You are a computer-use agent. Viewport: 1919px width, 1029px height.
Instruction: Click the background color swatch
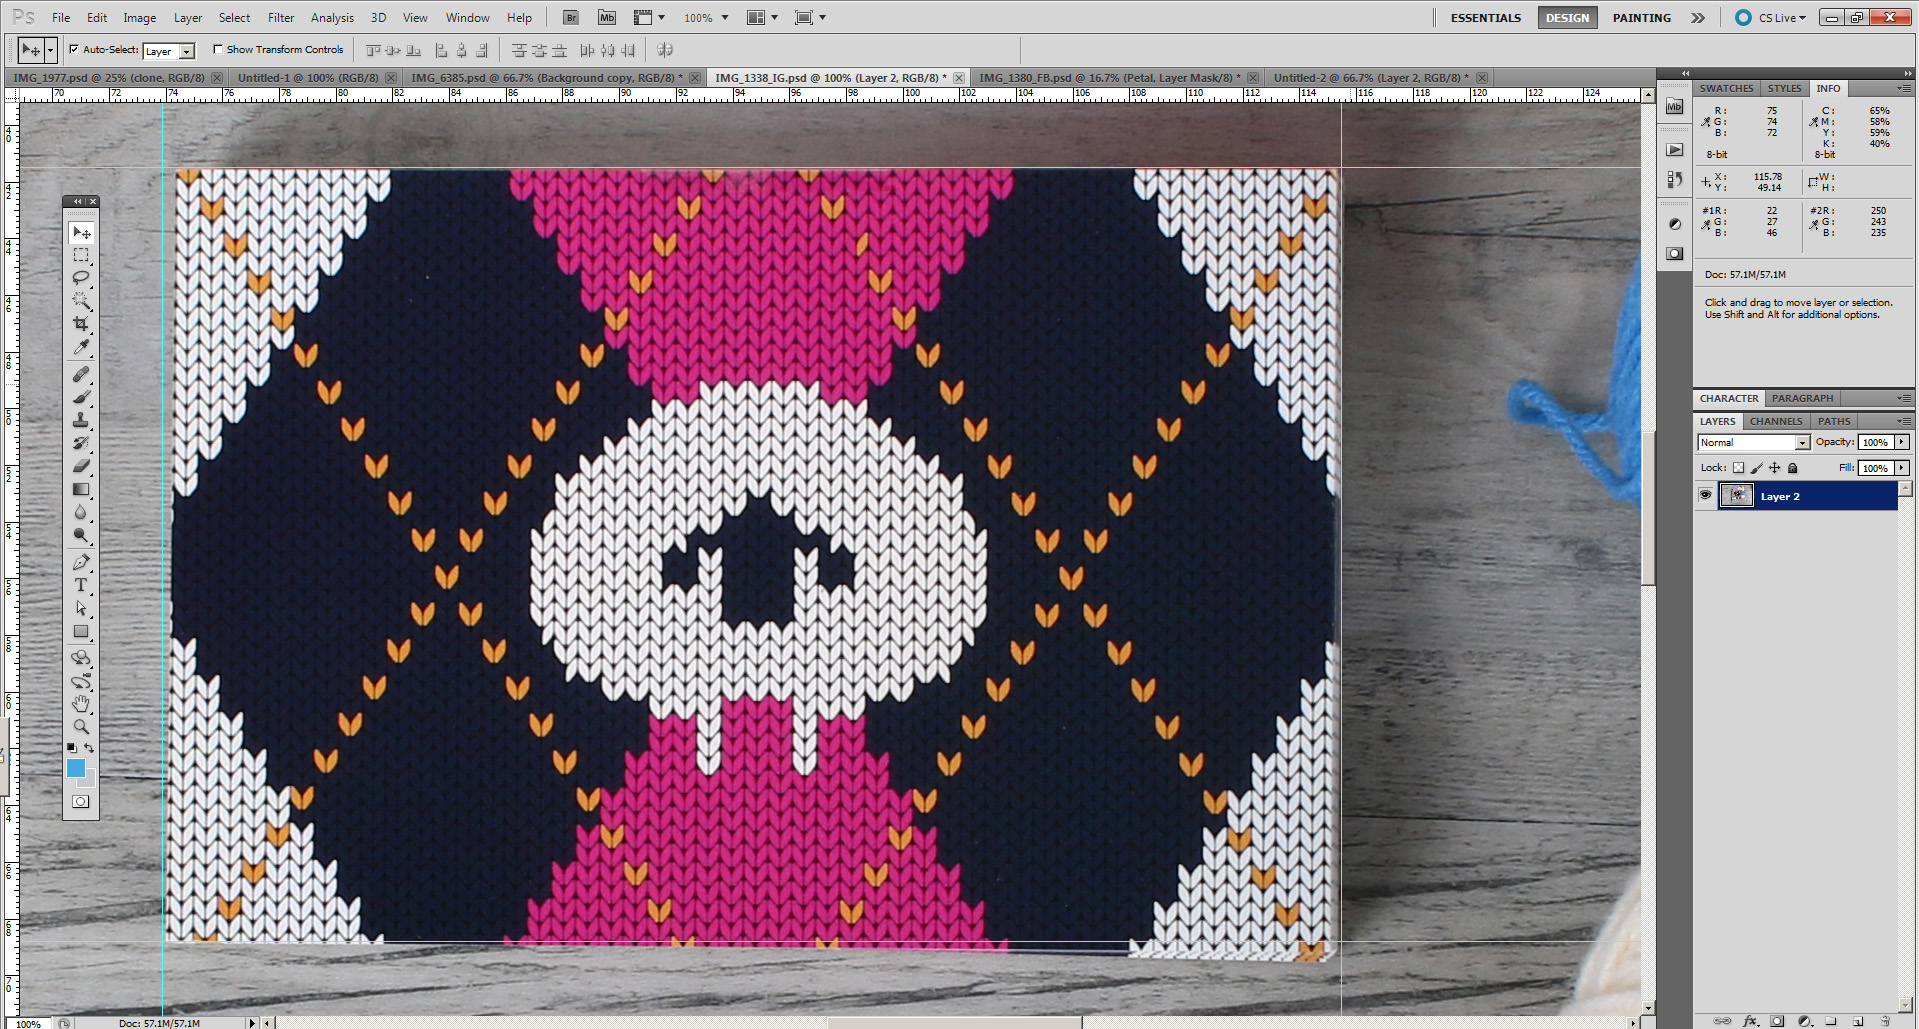coord(90,779)
